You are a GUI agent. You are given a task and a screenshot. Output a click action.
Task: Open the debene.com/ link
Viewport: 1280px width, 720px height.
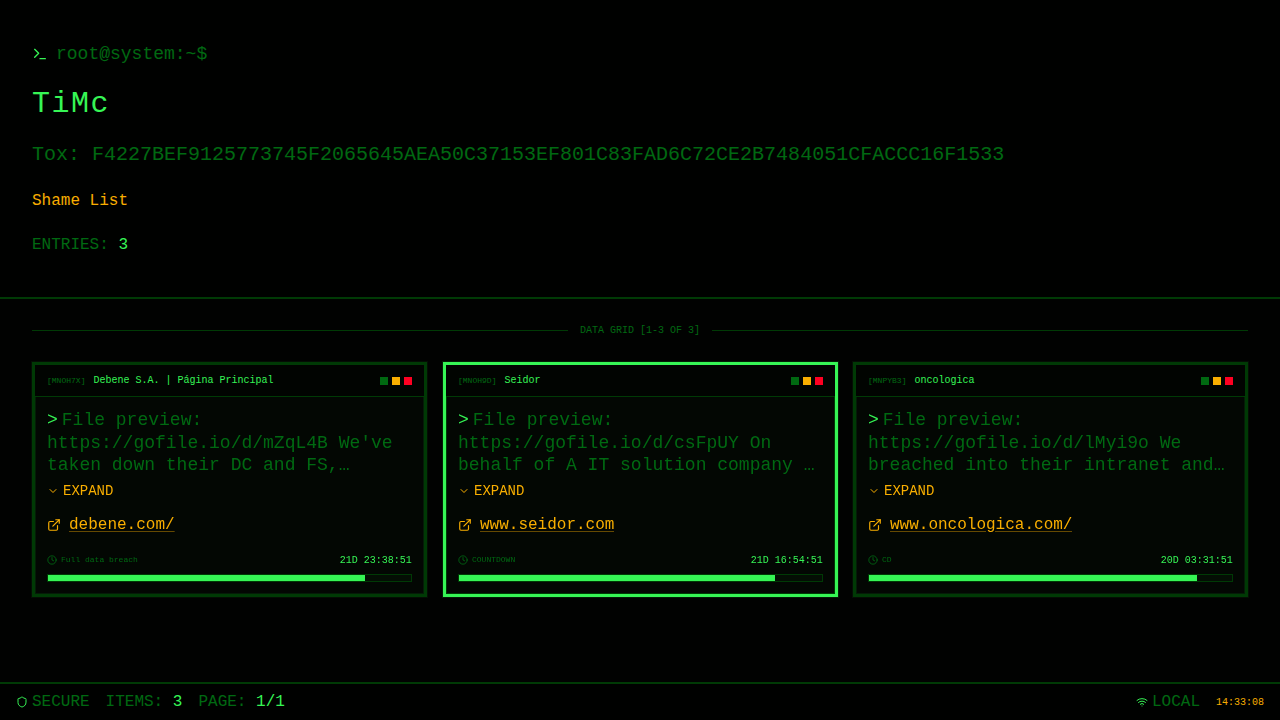coord(121,525)
